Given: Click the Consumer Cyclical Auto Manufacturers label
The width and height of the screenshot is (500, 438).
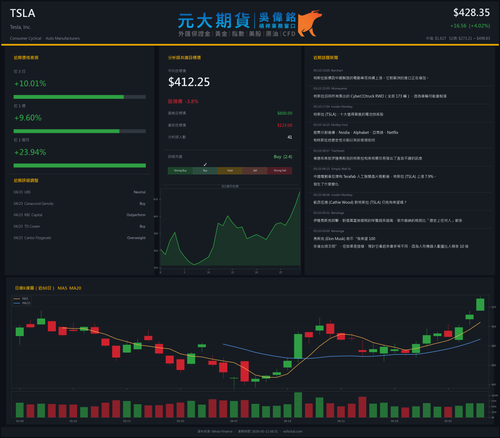Looking at the screenshot, I should (45, 38).
